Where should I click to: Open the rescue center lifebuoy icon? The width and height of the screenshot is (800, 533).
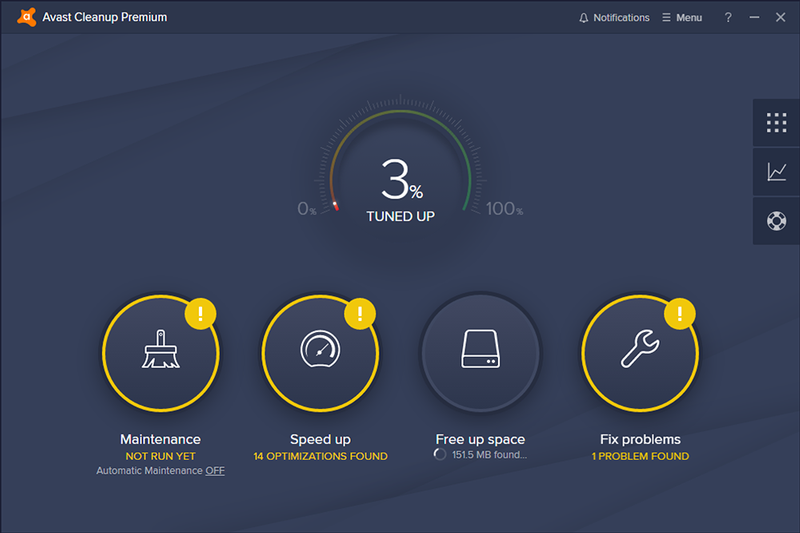coord(777,221)
